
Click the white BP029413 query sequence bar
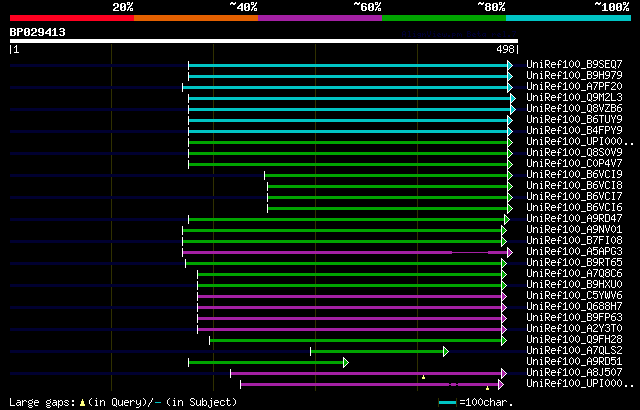[264, 41]
